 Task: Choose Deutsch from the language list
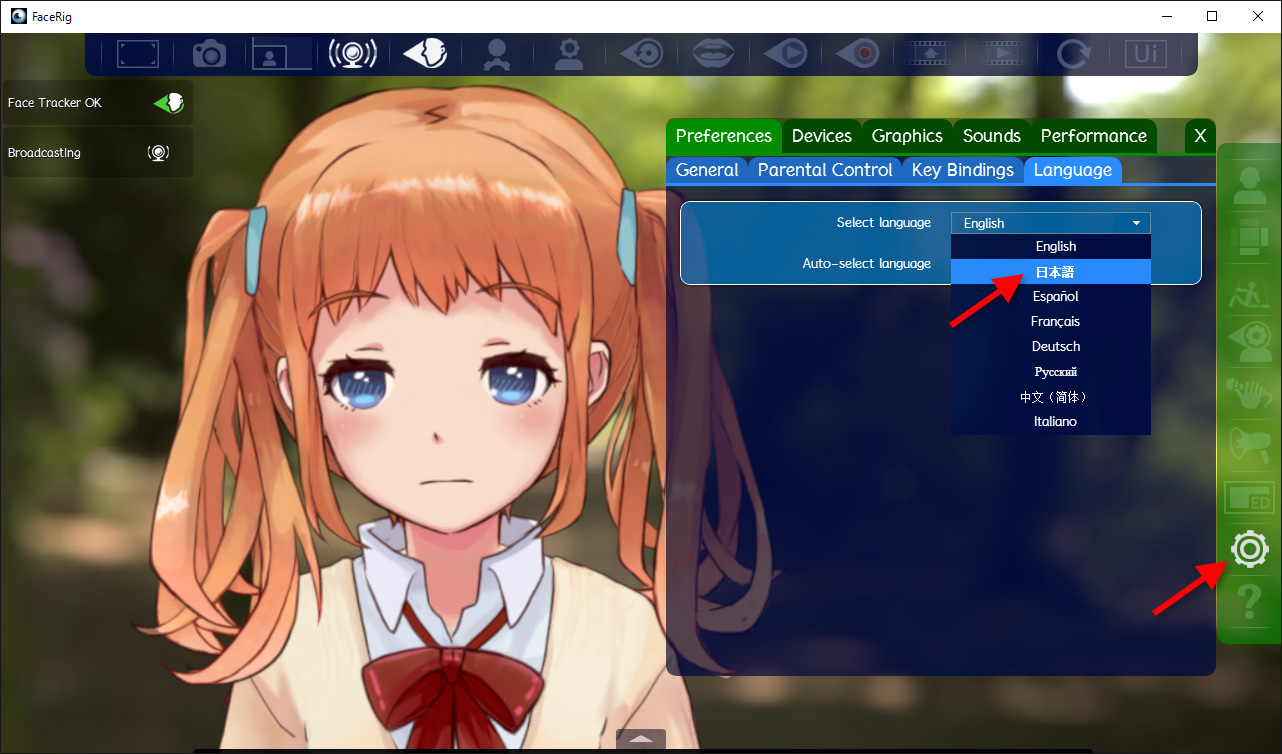(1051, 346)
